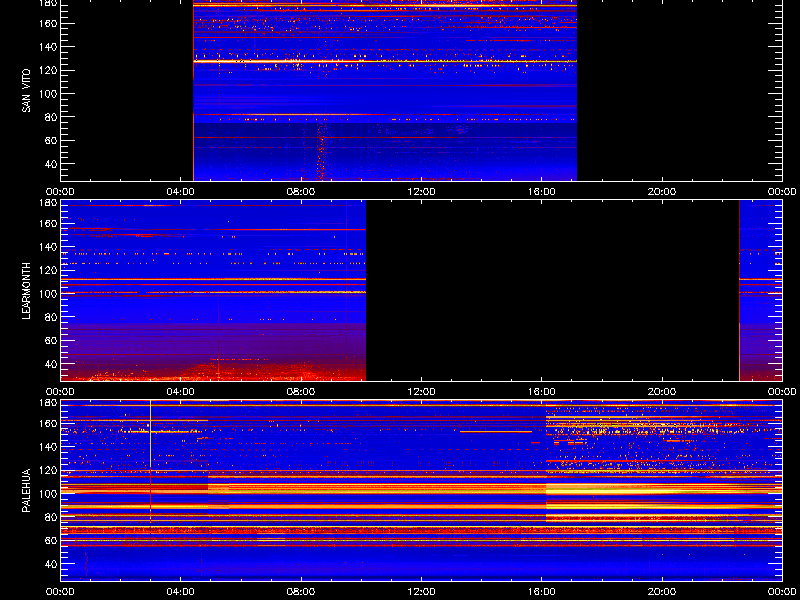The width and height of the screenshot is (800, 600).
Task: Click the bright yellow 127 MHz band in San Vito
Action: coord(385,61)
